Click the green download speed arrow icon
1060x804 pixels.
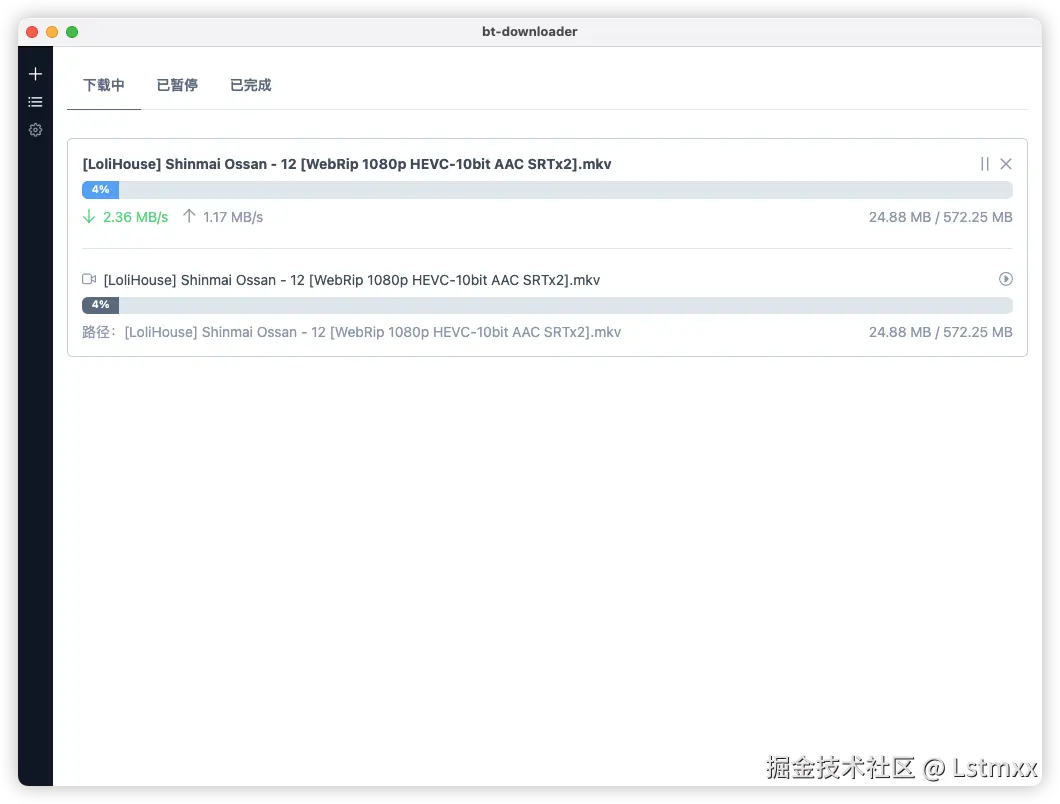(x=88, y=216)
